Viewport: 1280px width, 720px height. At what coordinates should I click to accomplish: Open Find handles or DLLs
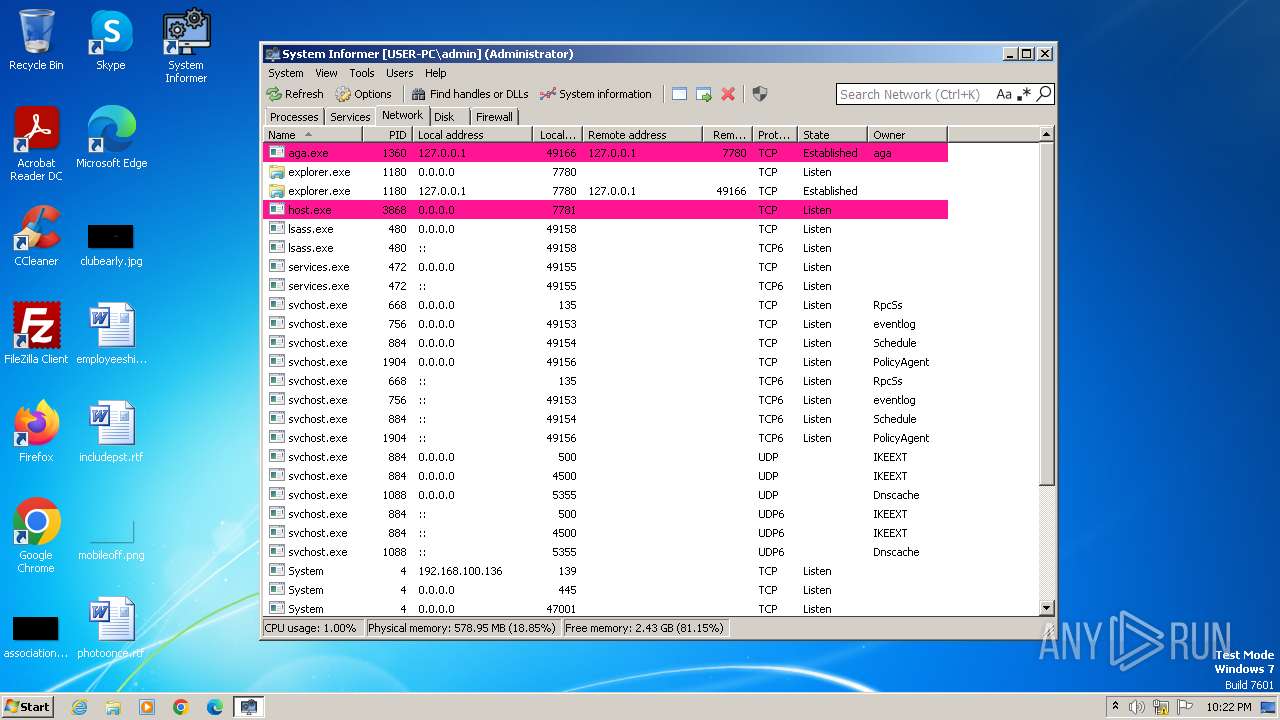point(470,94)
